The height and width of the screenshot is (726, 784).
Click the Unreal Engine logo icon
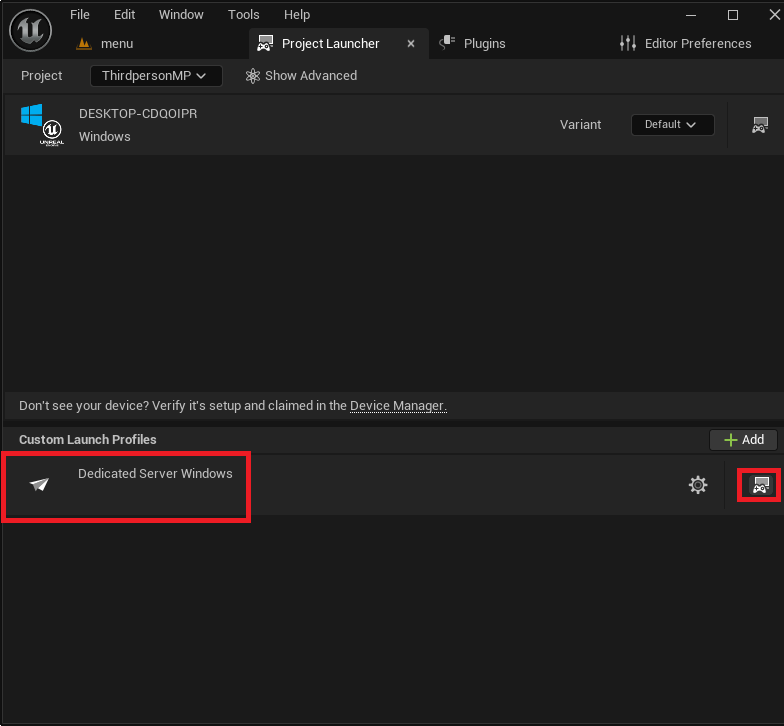30,30
